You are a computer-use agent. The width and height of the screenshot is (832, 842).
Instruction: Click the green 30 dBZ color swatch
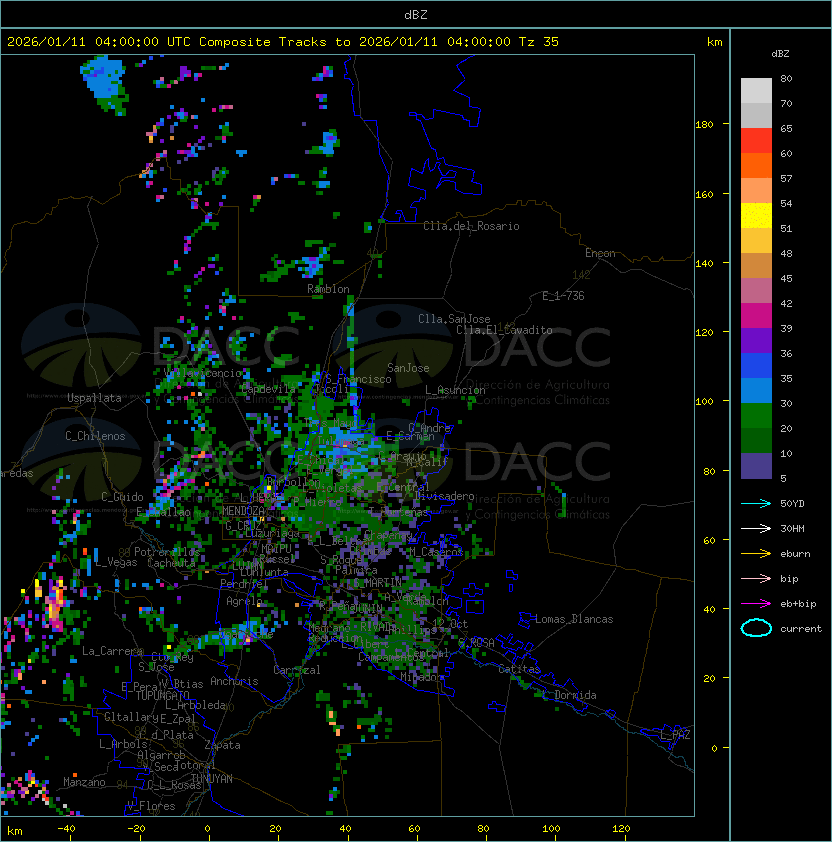[756, 416]
